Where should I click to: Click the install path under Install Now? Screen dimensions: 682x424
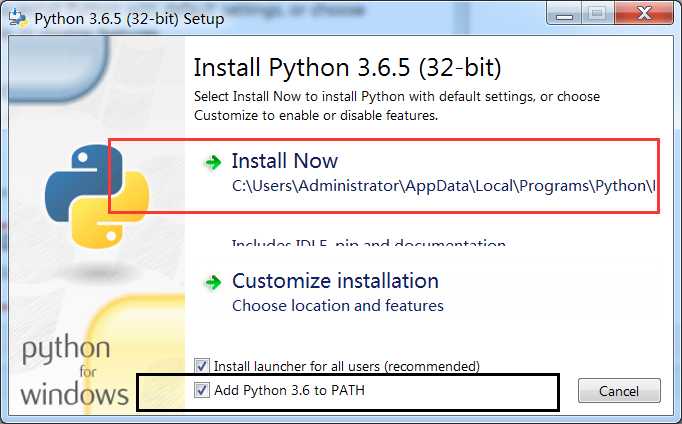443,186
